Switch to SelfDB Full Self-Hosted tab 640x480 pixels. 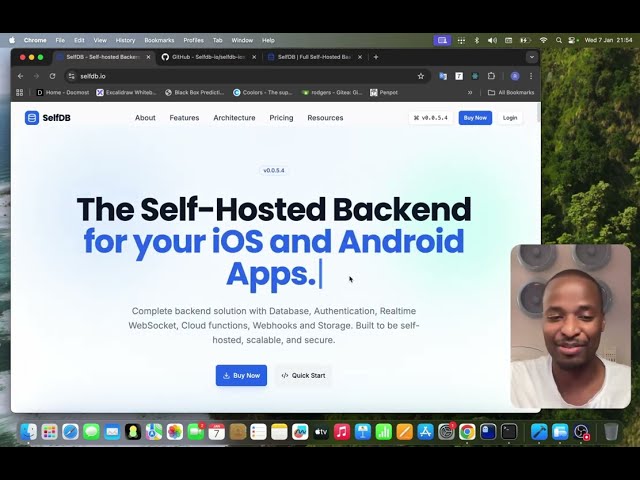coord(314,57)
